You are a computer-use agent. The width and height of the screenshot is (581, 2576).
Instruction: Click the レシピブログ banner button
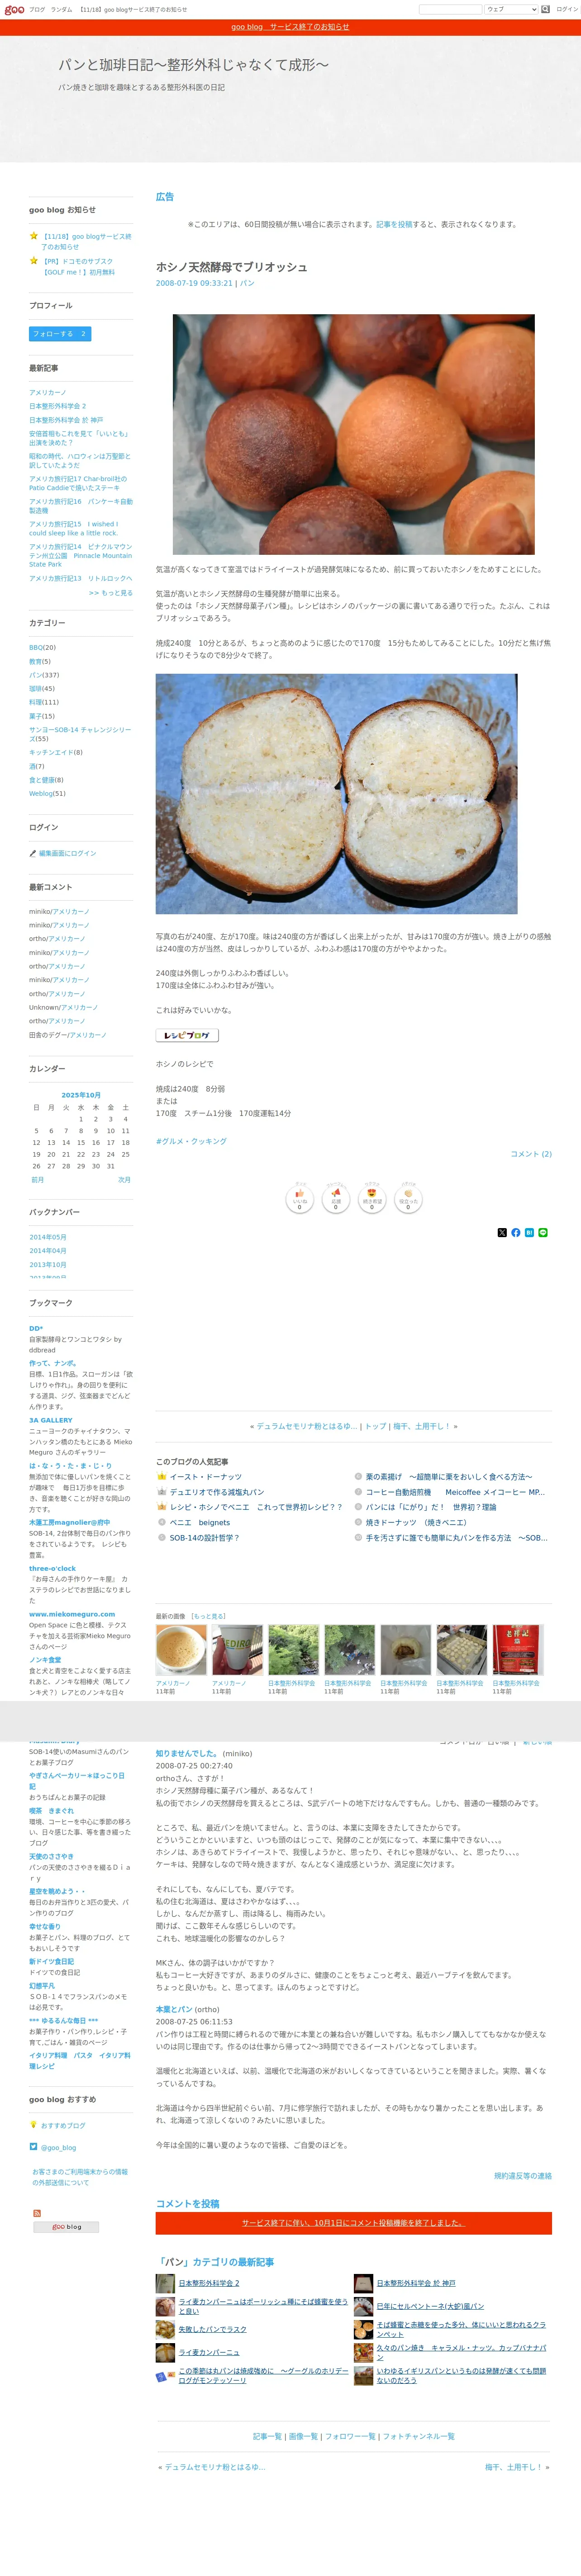click(187, 1035)
